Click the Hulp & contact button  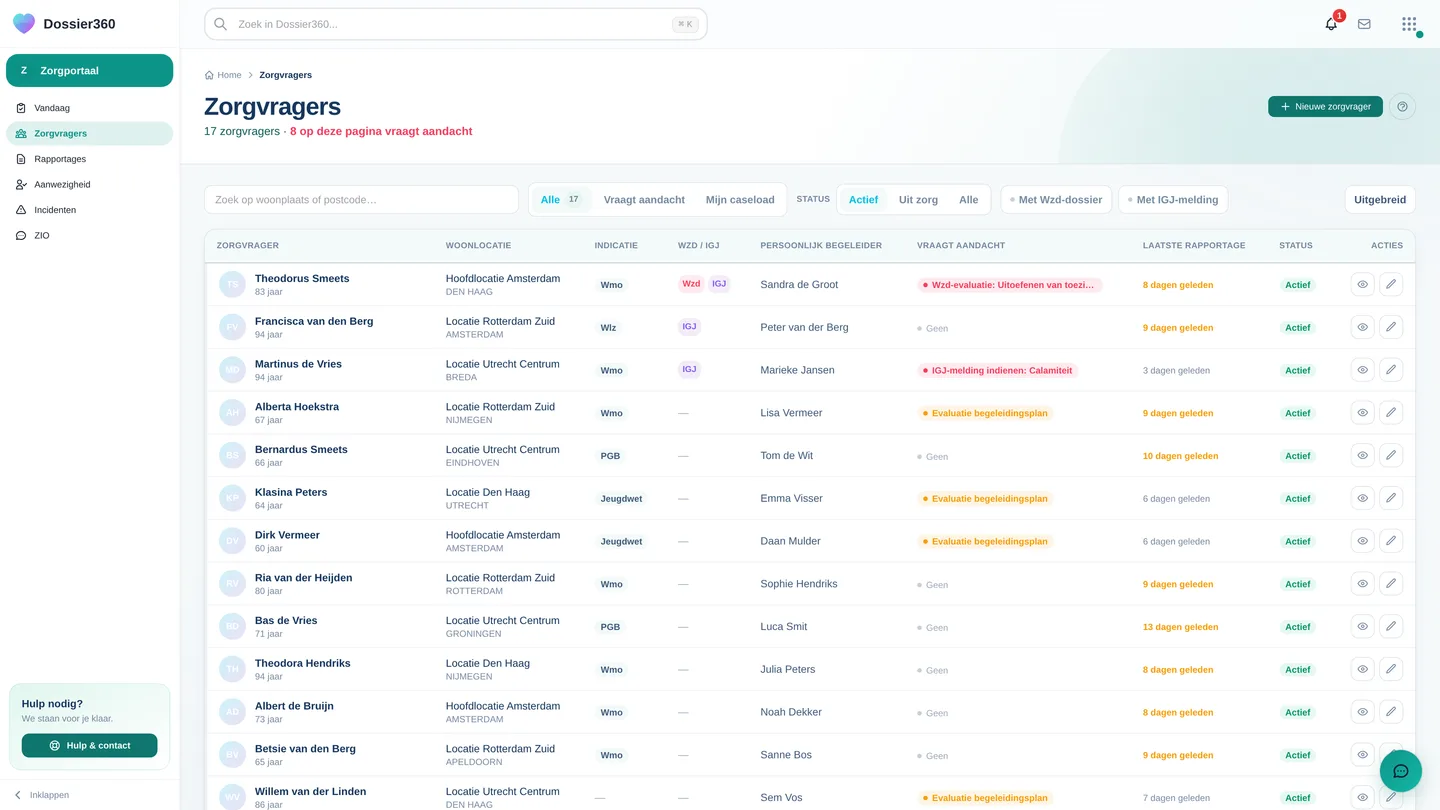[x=90, y=746]
